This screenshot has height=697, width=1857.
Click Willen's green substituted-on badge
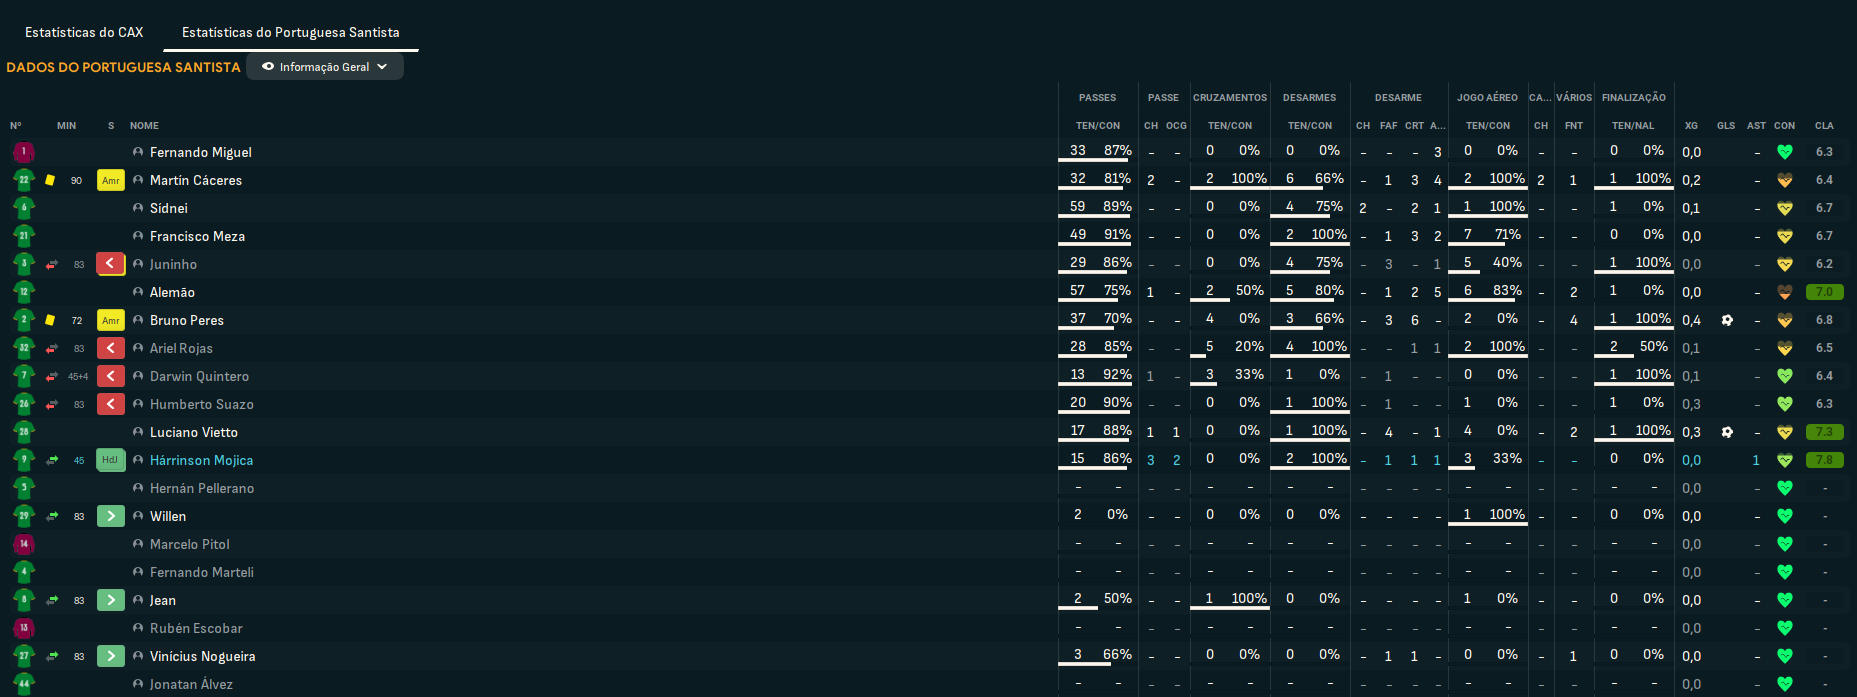click(x=111, y=516)
